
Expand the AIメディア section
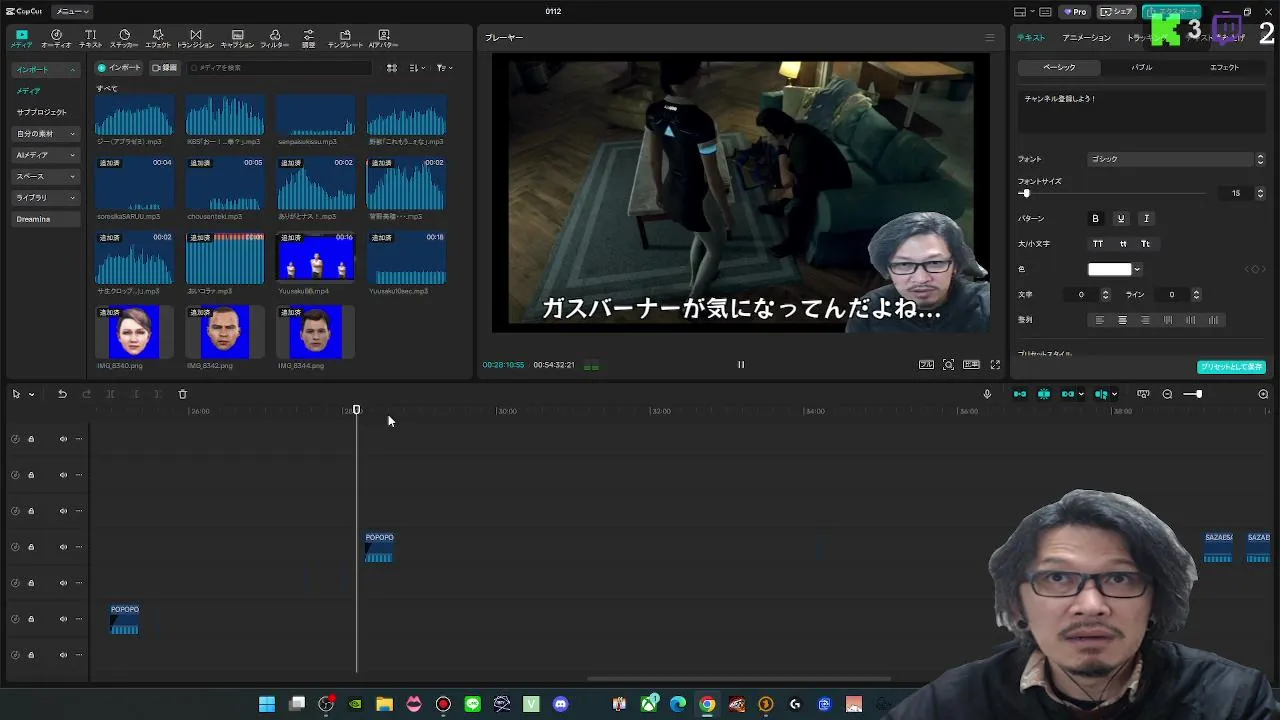pos(46,155)
